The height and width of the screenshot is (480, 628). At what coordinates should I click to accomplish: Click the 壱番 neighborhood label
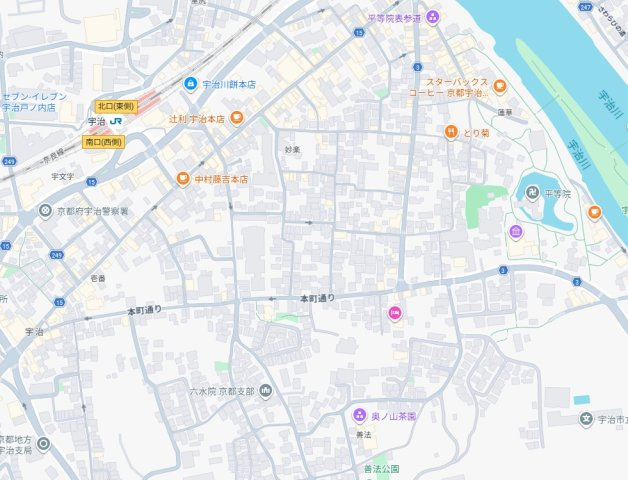(98, 278)
